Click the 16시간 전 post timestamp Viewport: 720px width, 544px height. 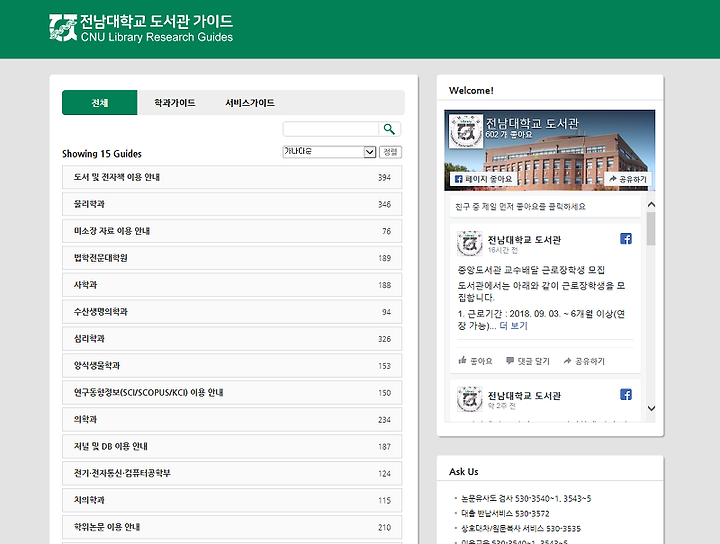click(x=502, y=250)
